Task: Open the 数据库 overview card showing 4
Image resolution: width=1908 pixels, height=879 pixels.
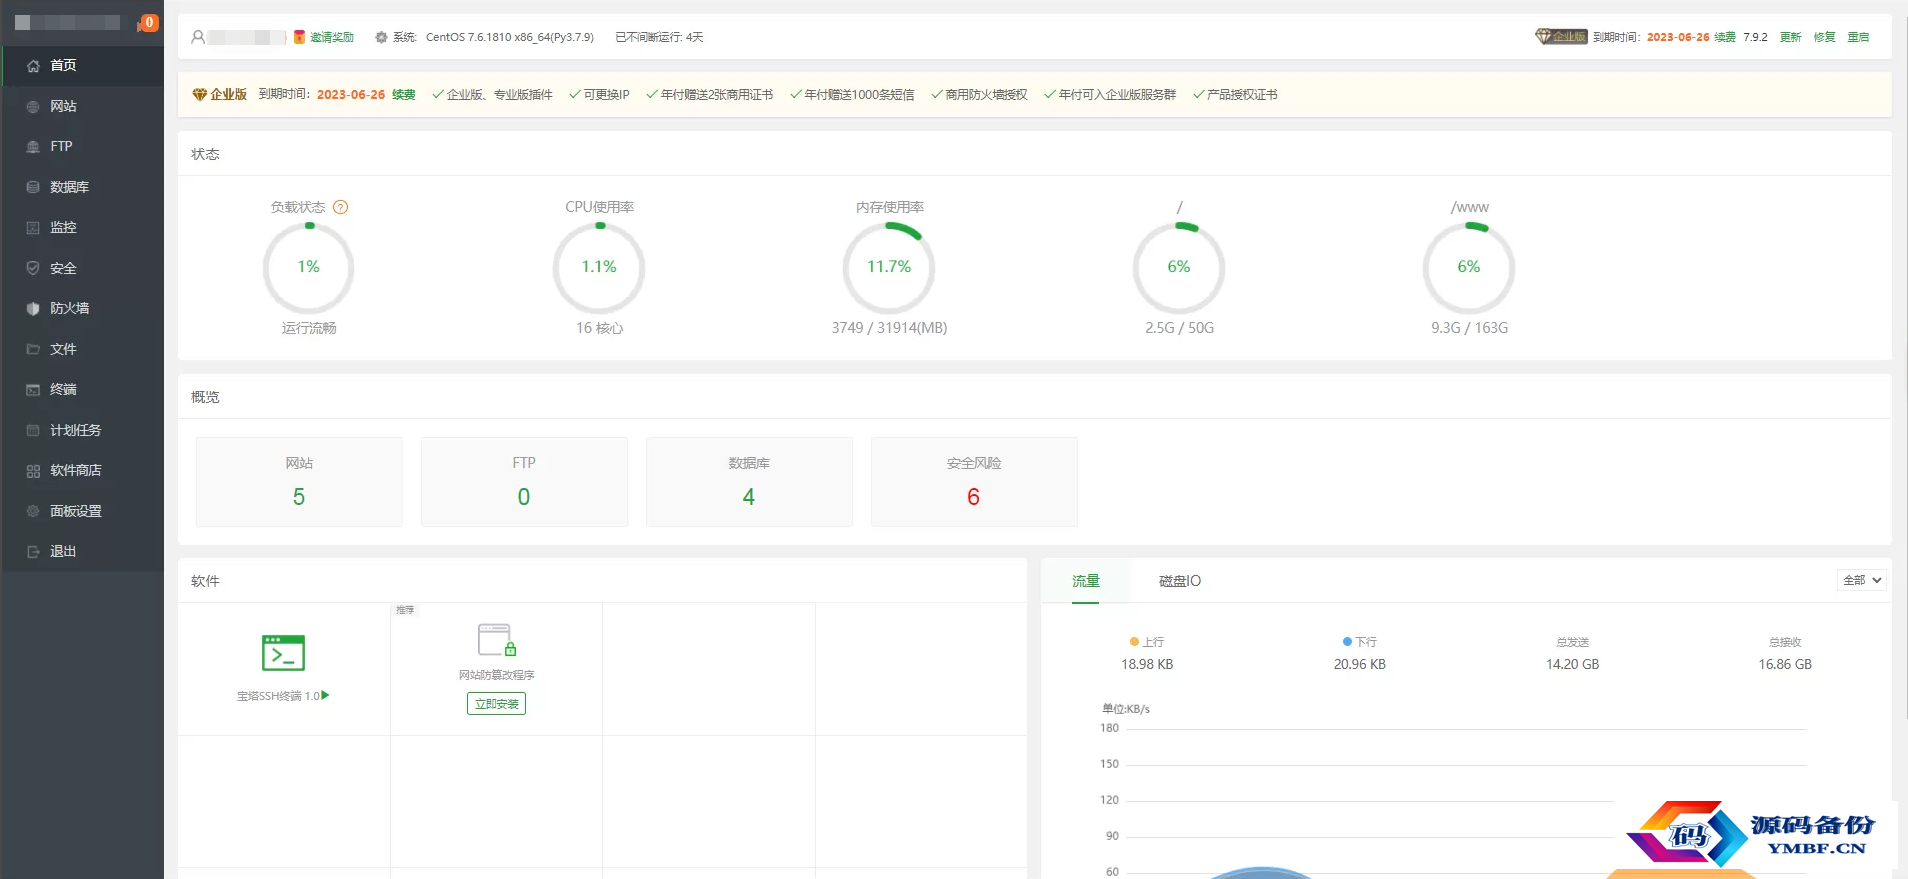Action: point(749,482)
